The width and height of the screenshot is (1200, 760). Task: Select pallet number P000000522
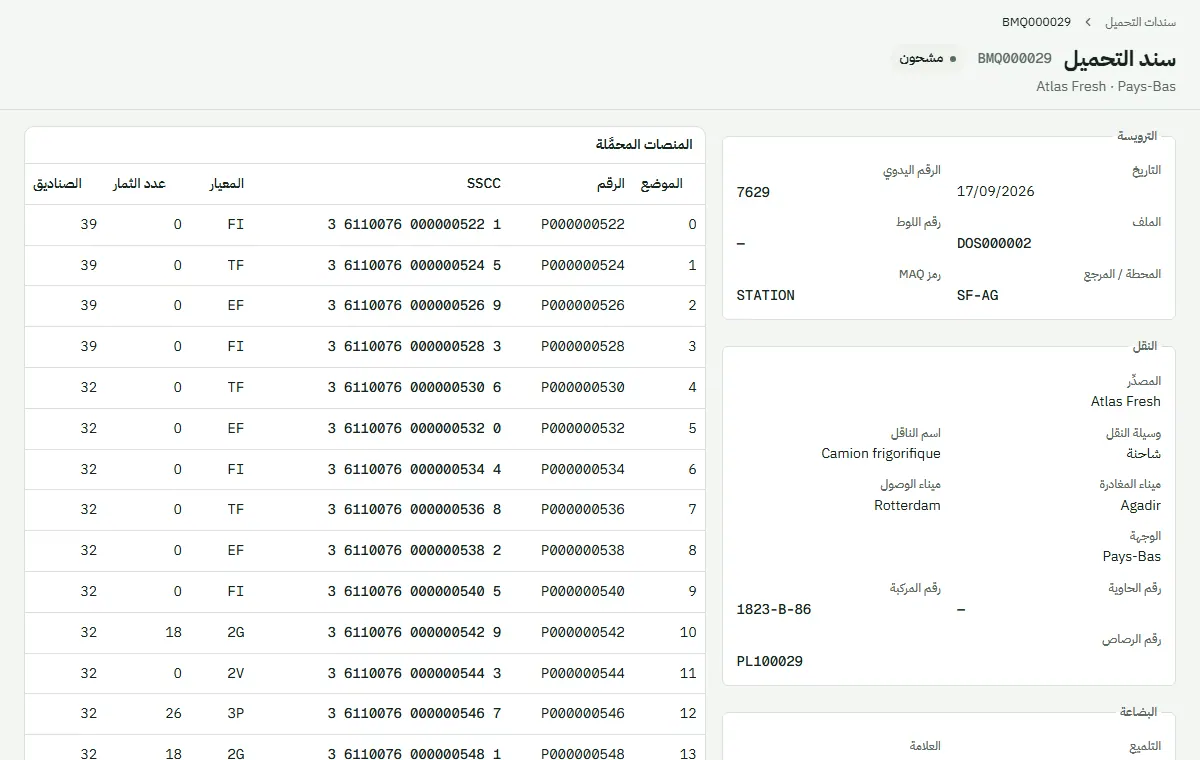click(583, 225)
